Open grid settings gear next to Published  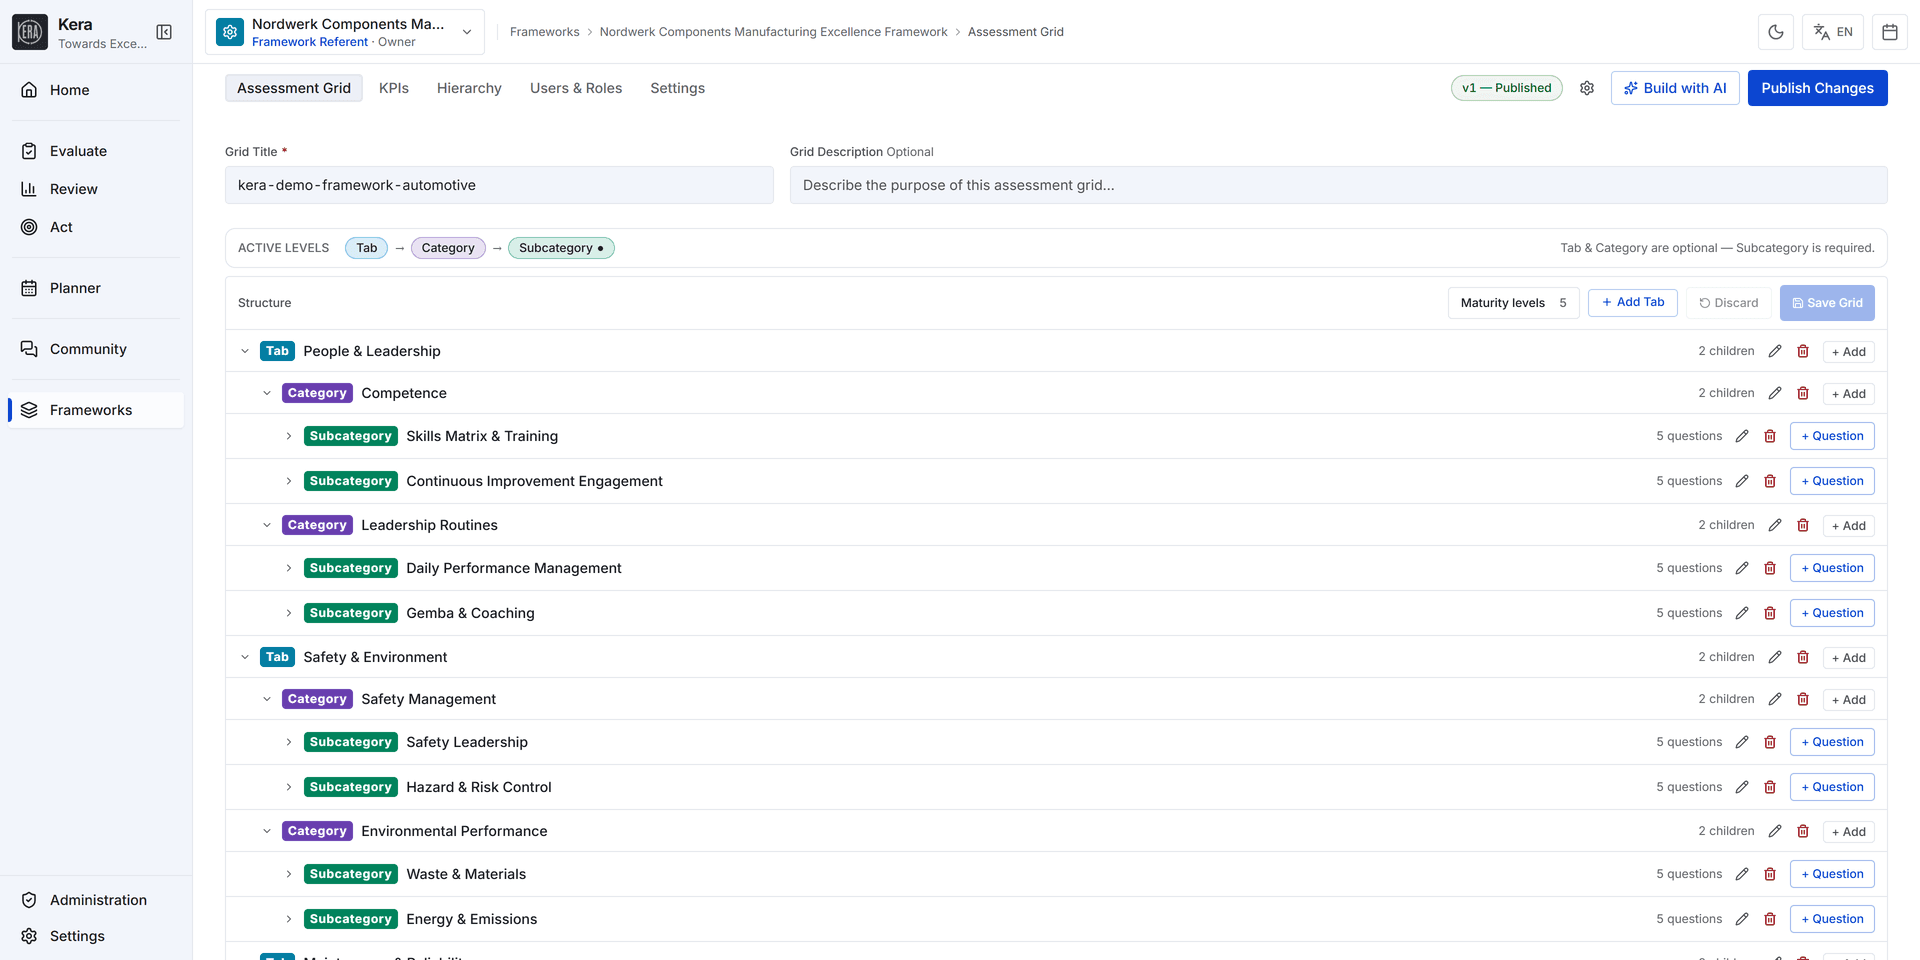click(1587, 88)
